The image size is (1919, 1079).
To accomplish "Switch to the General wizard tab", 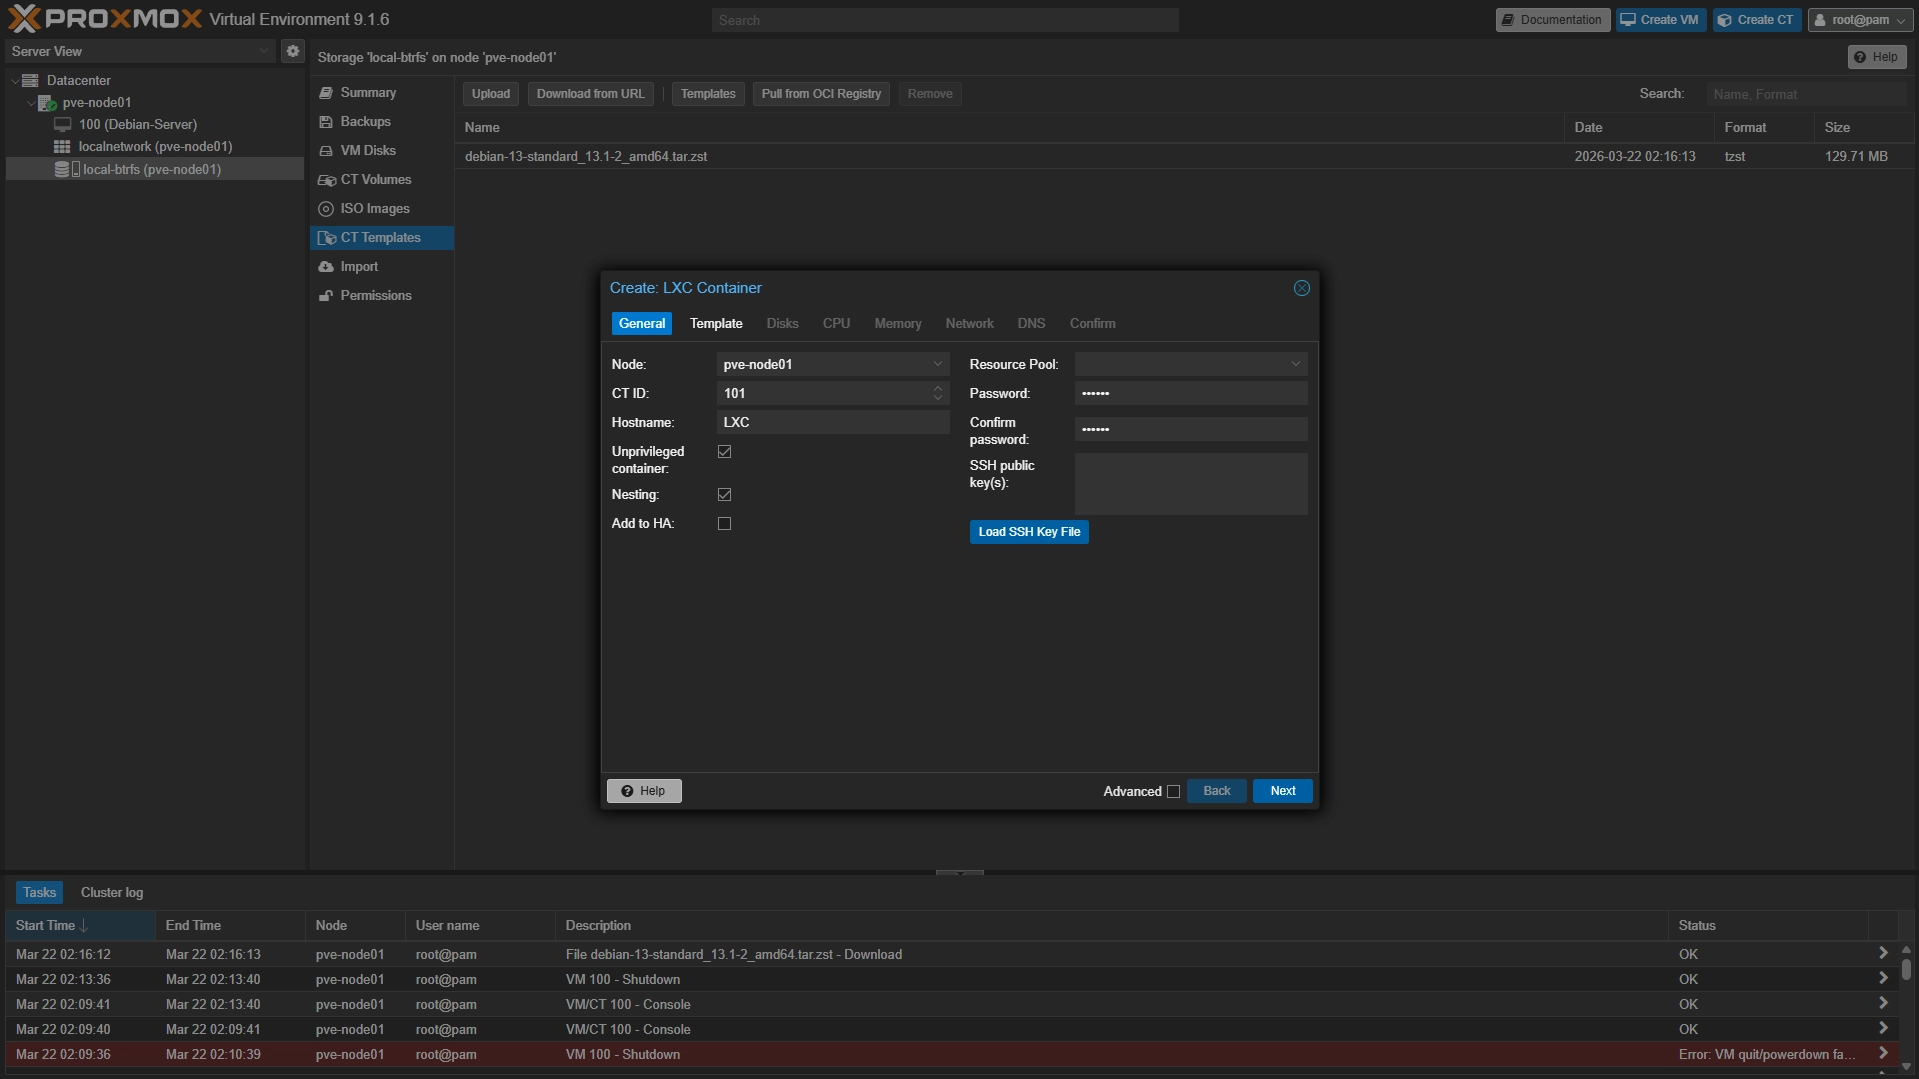I will [641, 324].
